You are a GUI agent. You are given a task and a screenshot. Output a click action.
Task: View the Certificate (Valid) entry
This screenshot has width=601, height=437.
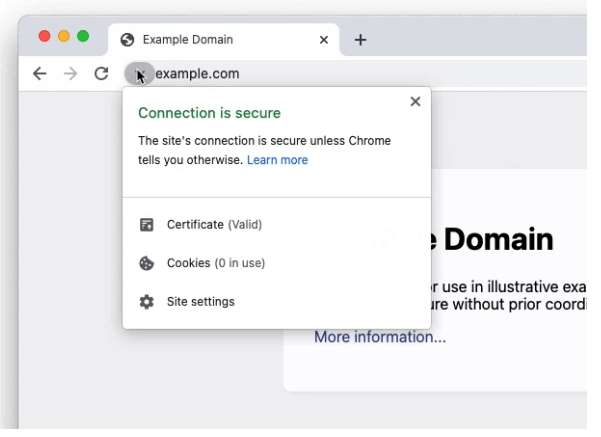tap(214, 225)
